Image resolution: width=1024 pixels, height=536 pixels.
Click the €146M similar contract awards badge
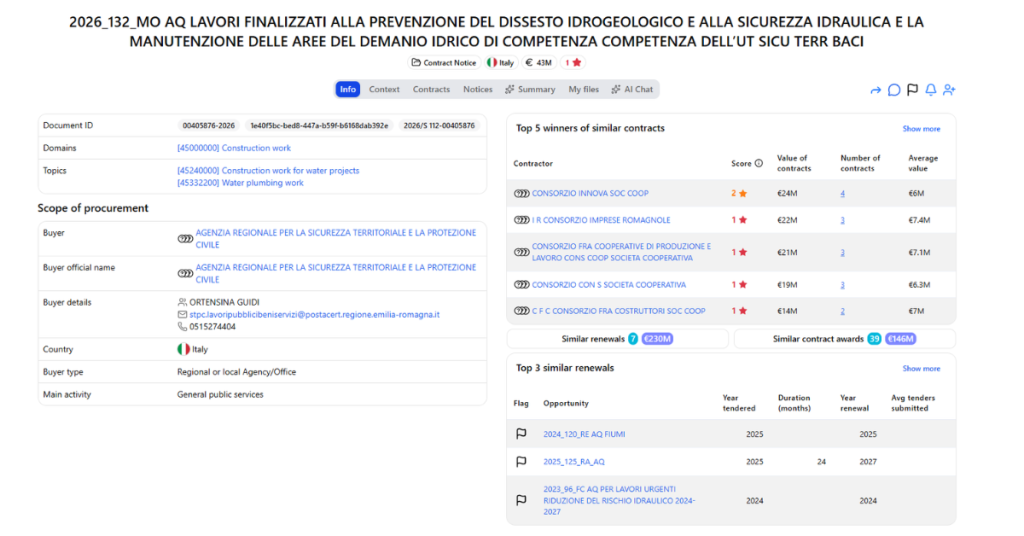point(901,339)
